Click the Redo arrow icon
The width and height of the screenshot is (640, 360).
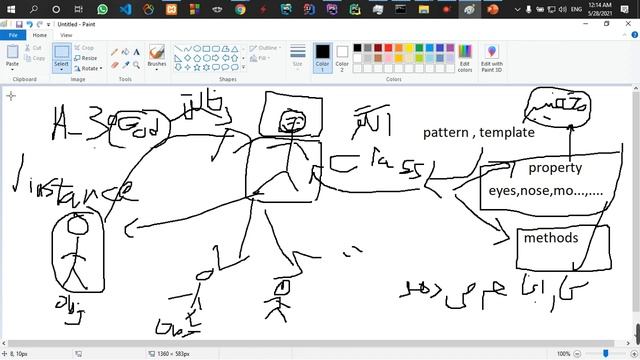point(40,24)
